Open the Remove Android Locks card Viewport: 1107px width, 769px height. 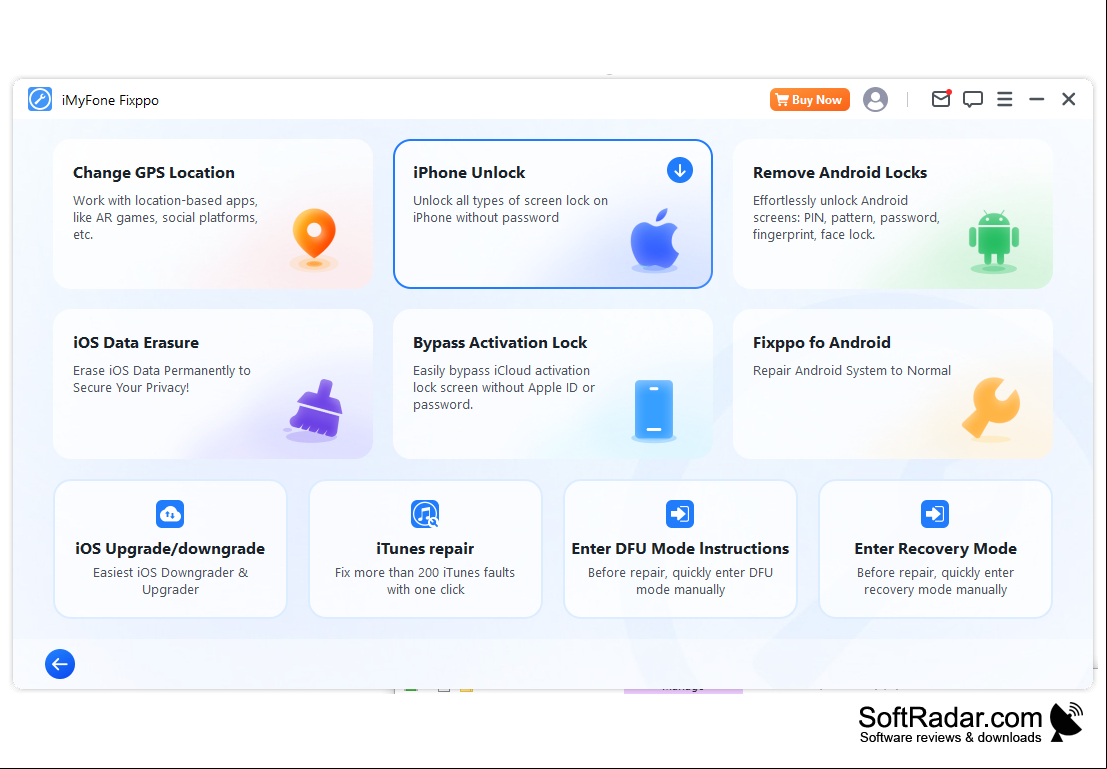pyautogui.click(x=892, y=214)
